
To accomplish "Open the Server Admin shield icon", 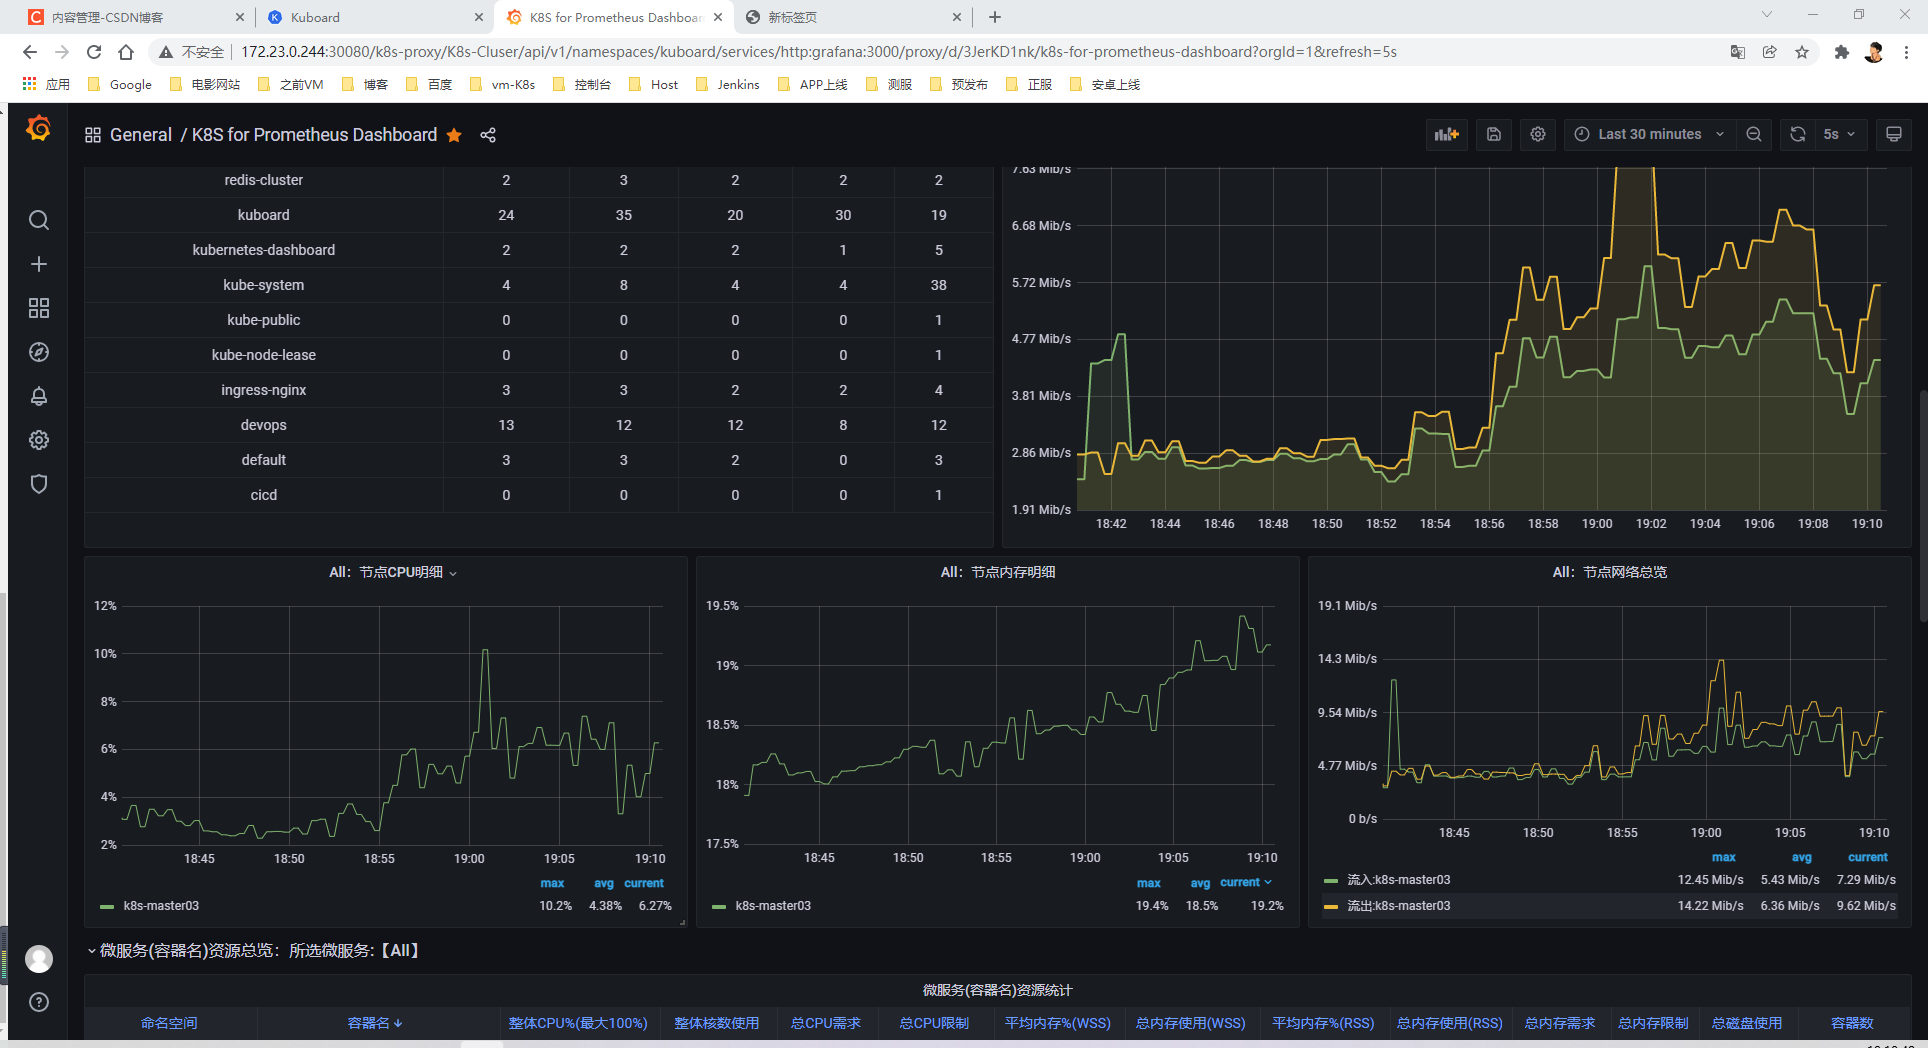I will tap(39, 484).
